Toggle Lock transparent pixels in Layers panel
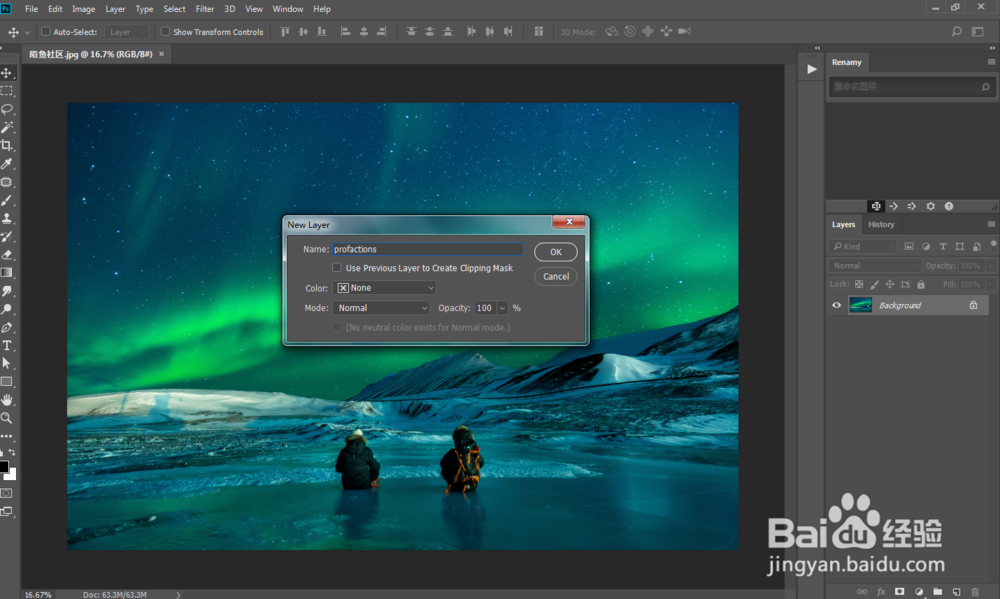Screen dimensions: 1000x599 [x=859, y=285]
